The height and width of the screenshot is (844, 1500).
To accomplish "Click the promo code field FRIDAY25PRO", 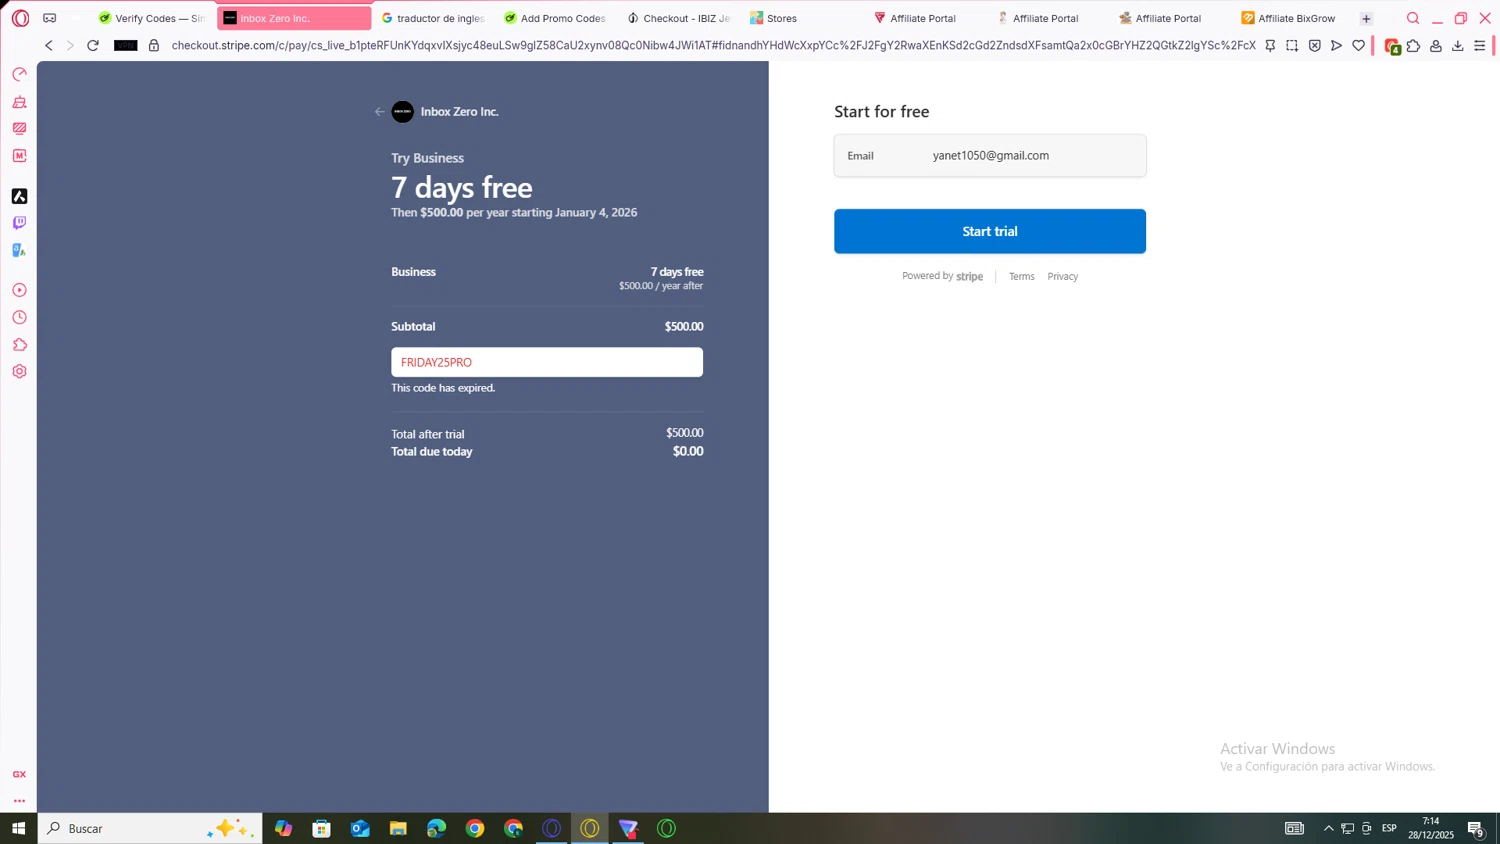I will pos(547,362).
